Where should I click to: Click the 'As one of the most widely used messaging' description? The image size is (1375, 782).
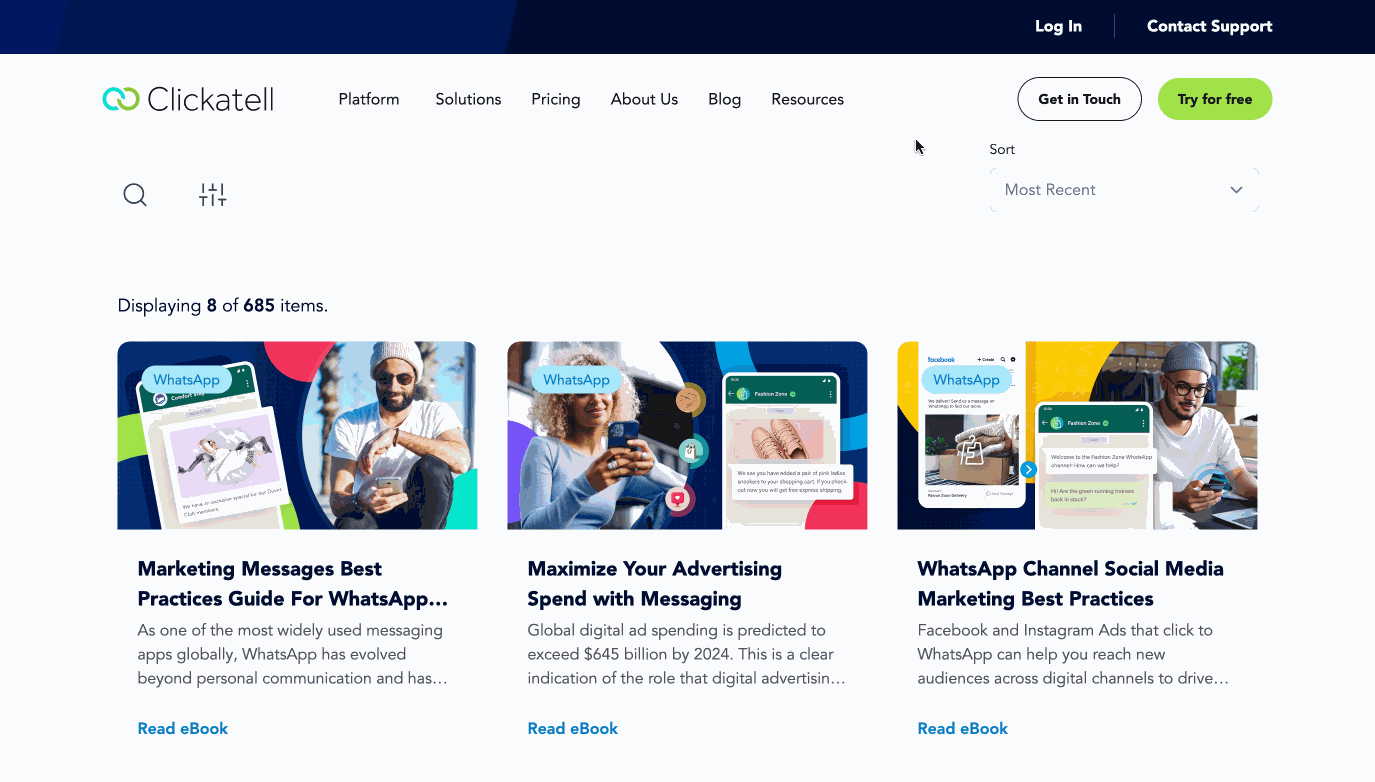click(293, 655)
